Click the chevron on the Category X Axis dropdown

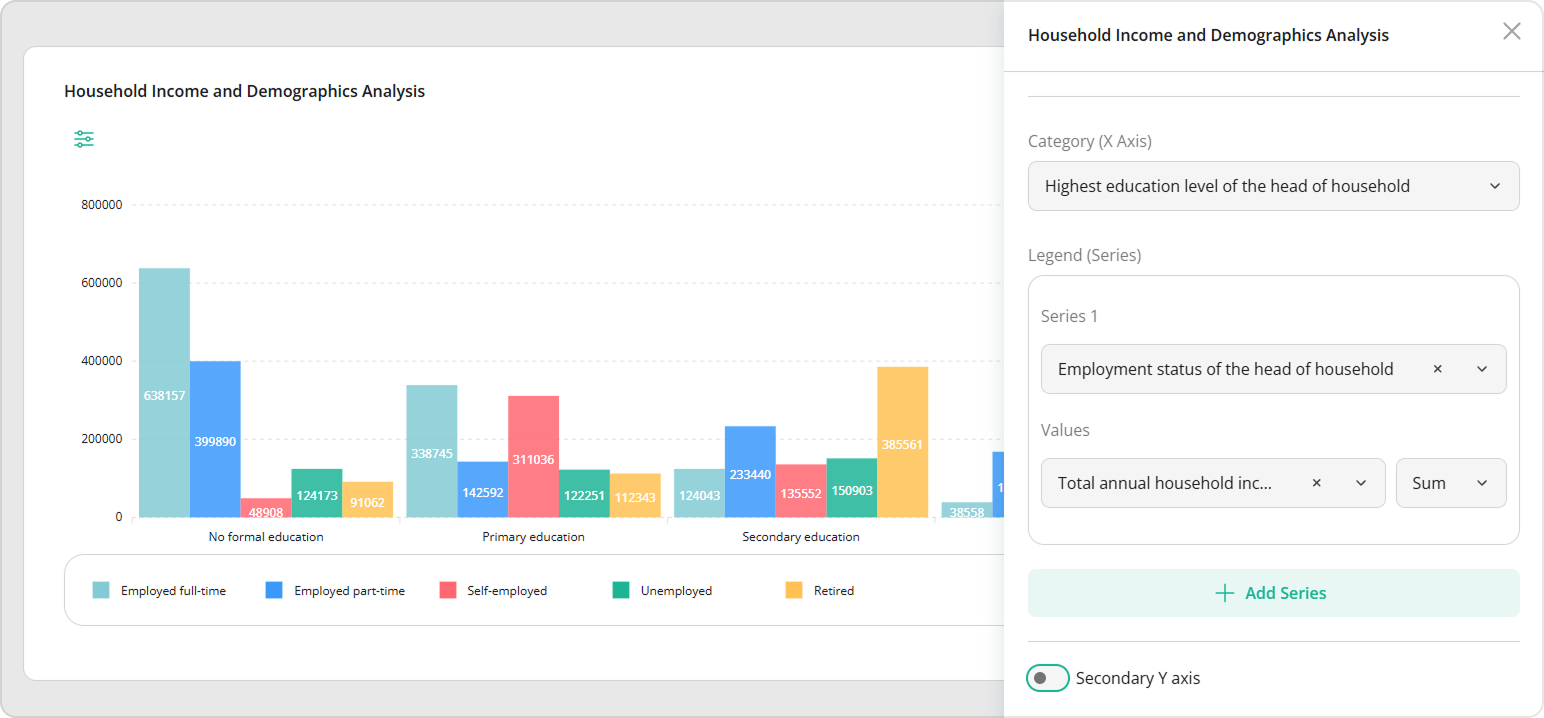coord(1495,186)
